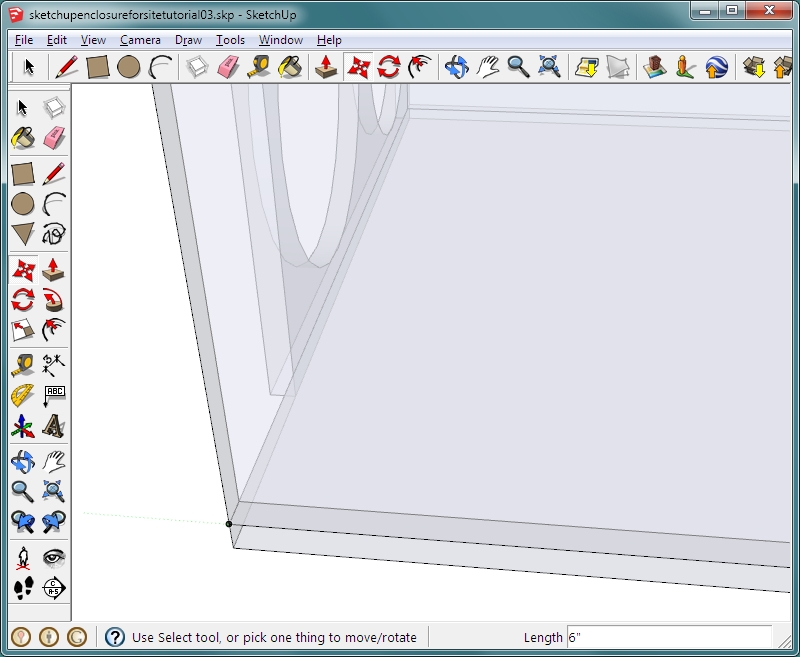The image size is (800, 657).
Task: Select the 3D Text tool
Action: click(54, 426)
